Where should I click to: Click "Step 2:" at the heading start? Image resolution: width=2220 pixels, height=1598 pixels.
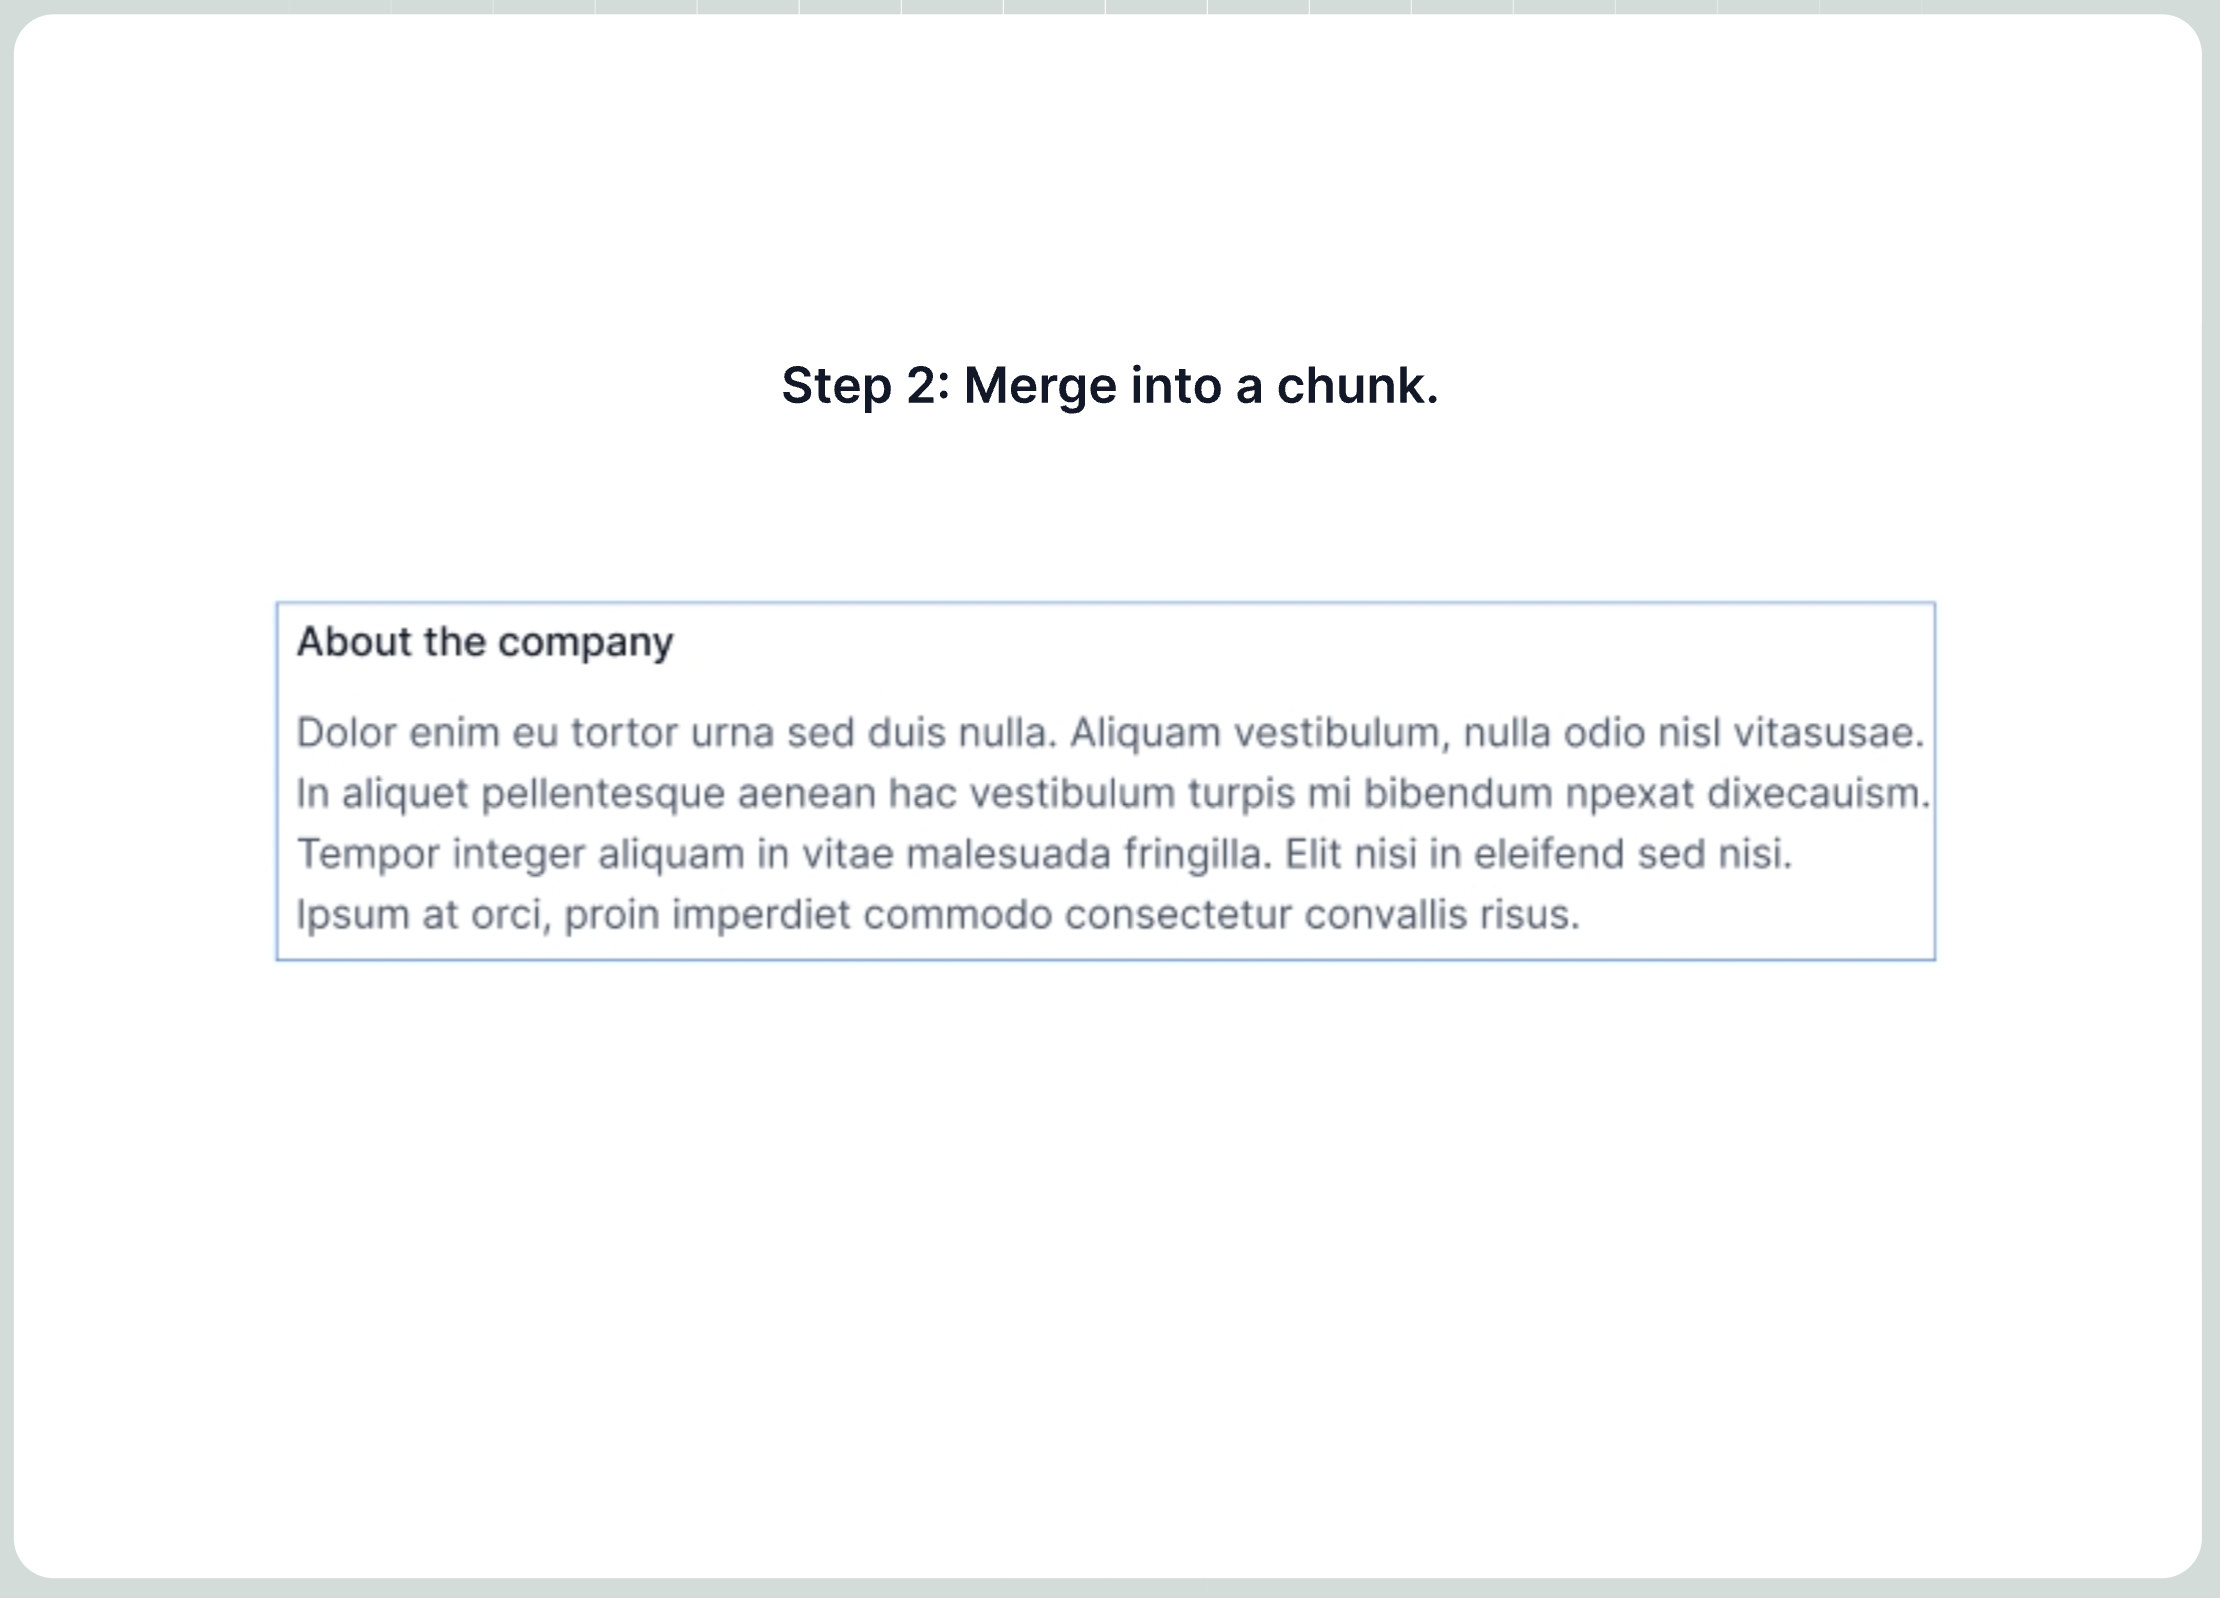pyautogui.click(x=865, y=387)
